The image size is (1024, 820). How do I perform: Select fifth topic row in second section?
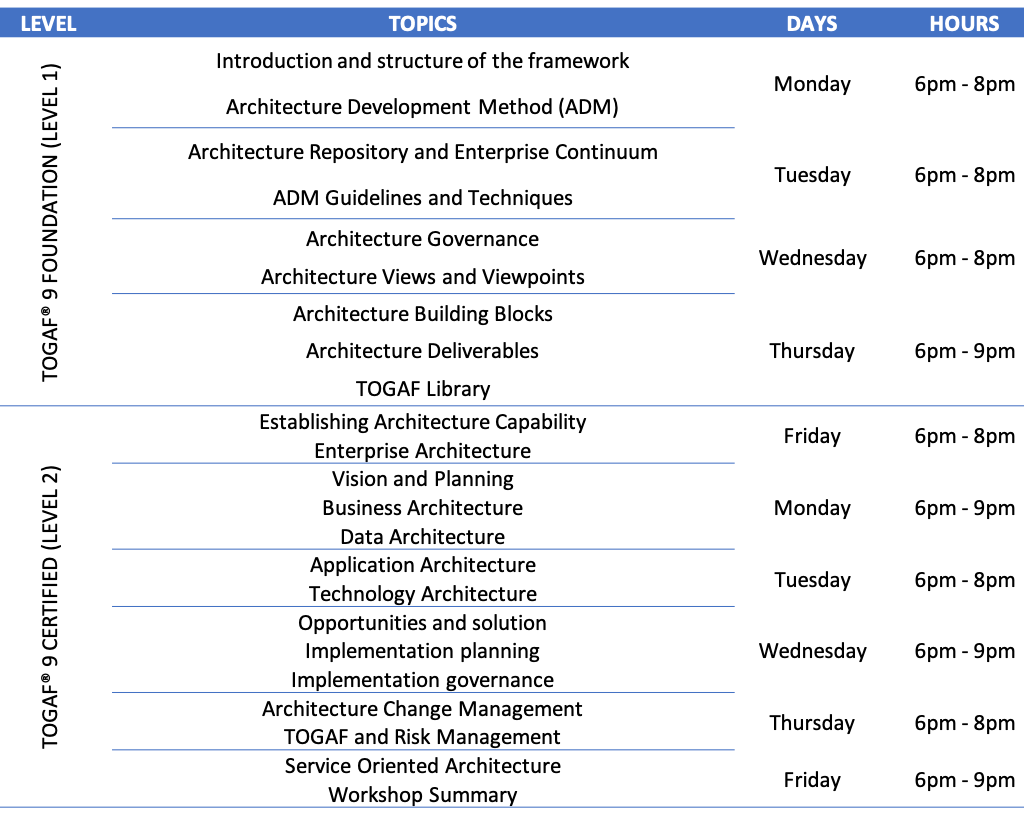click(422, 721)
